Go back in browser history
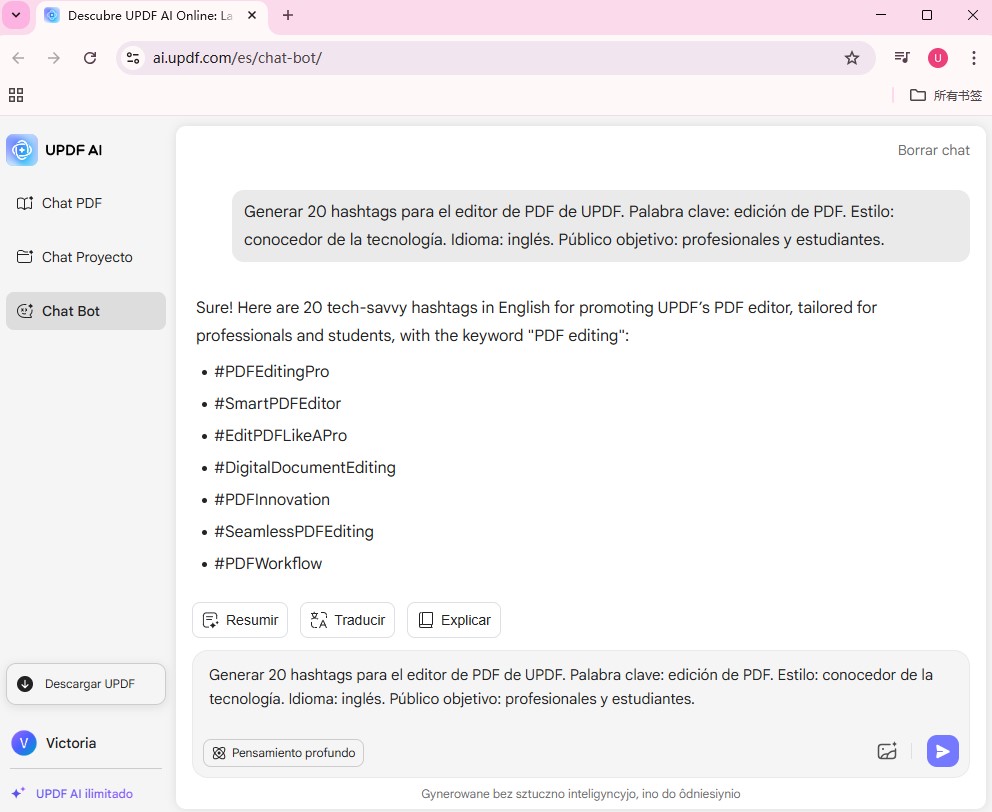The width and height of the screenshot is (992, 812). point(18,58)
